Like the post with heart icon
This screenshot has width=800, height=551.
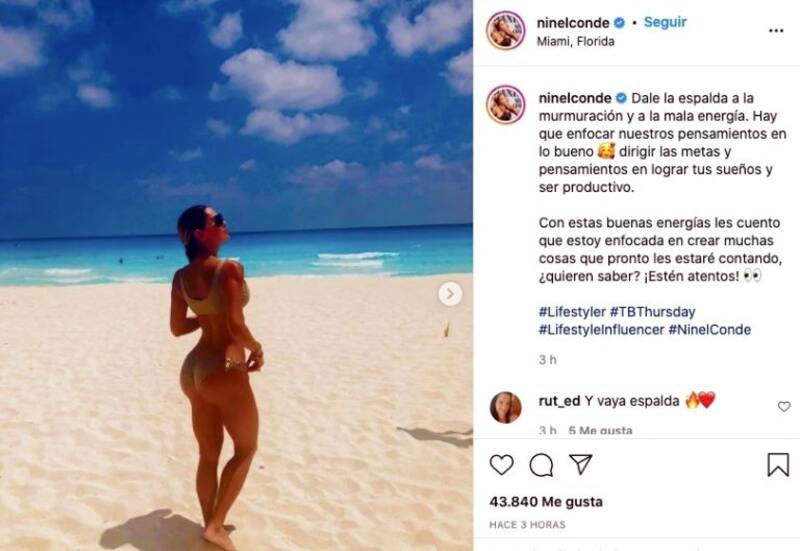pyautogui.click(x=502, y=465)
